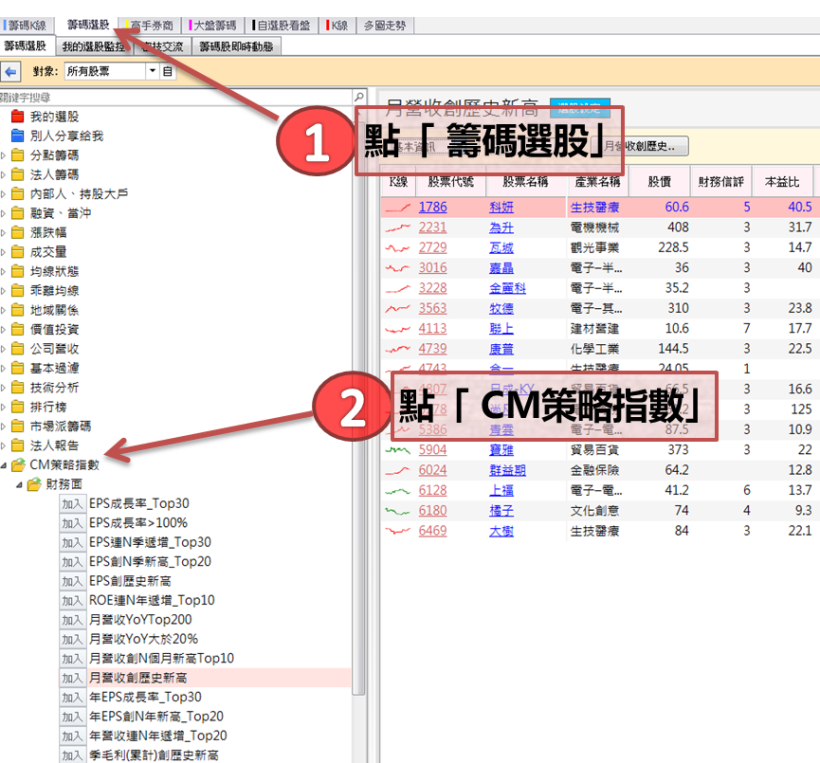Open K-line mini chart for stock 3563

point(397,309)
